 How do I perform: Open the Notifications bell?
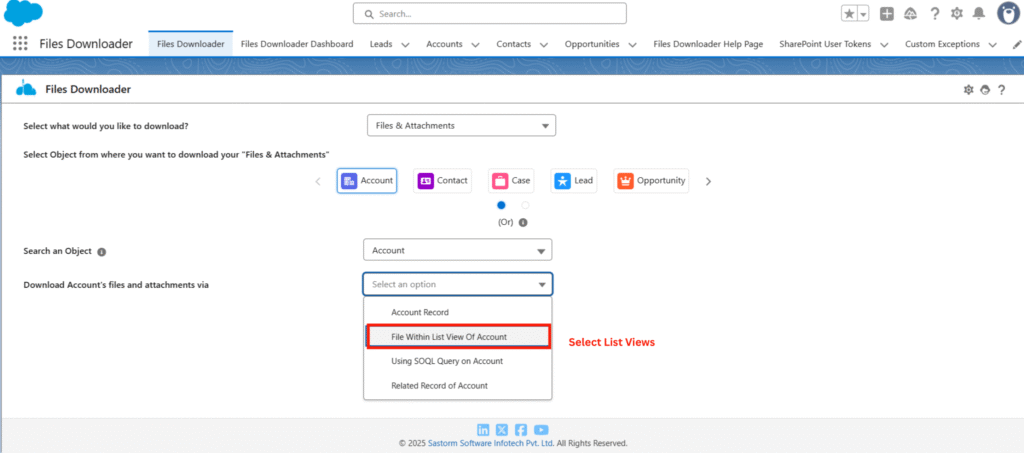(x=978, y=14)
